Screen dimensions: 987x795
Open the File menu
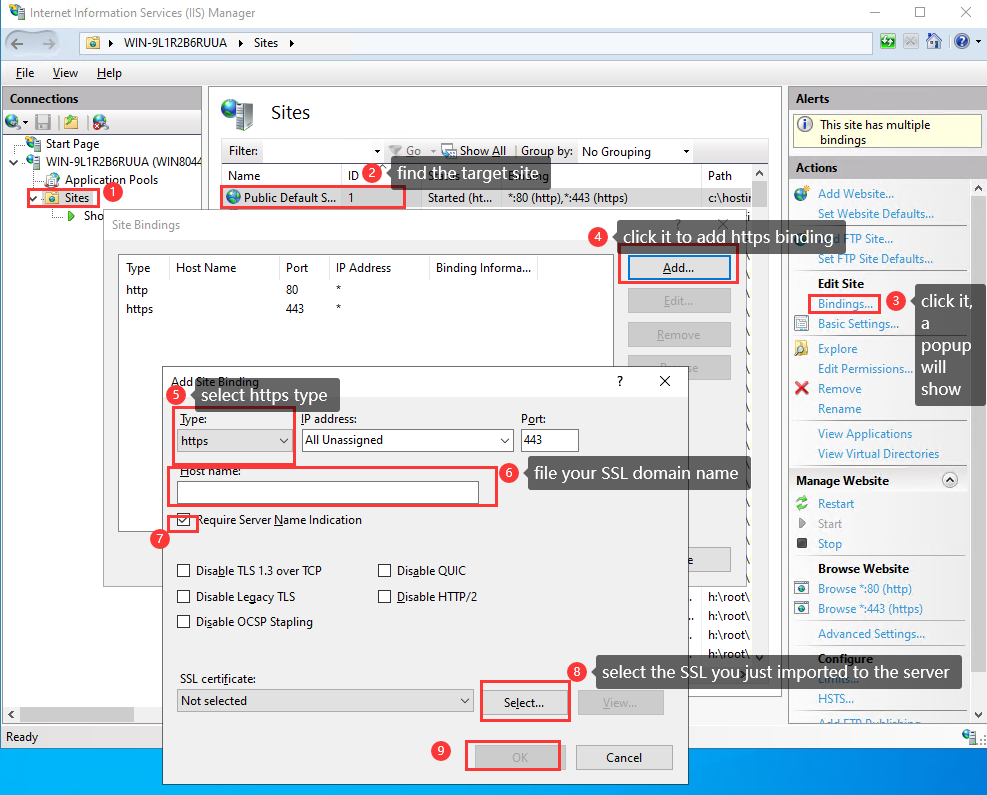23,72
